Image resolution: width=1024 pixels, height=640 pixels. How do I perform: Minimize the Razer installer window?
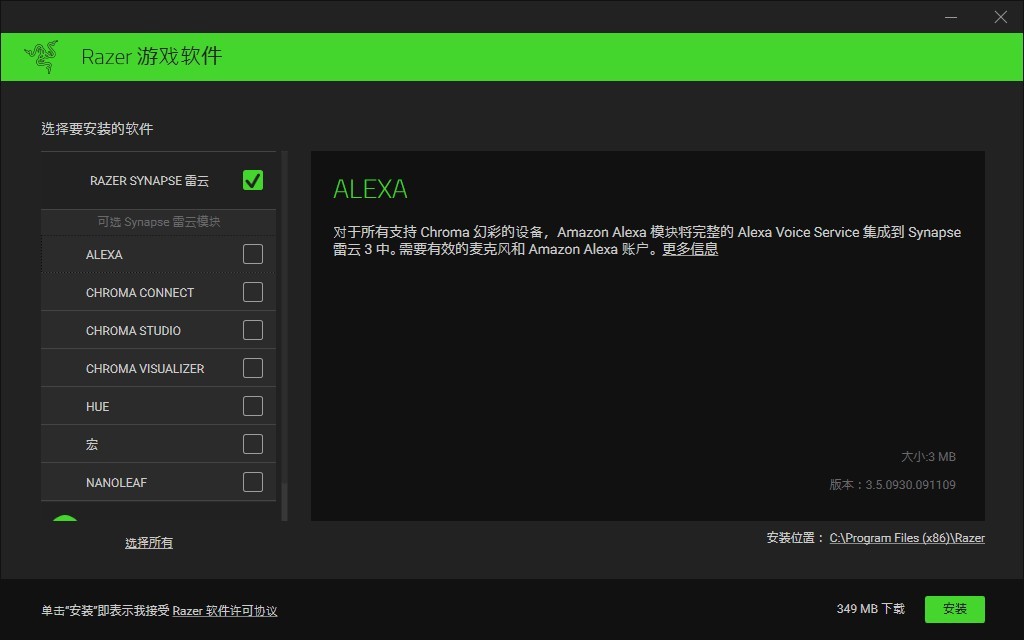point(951,17)
